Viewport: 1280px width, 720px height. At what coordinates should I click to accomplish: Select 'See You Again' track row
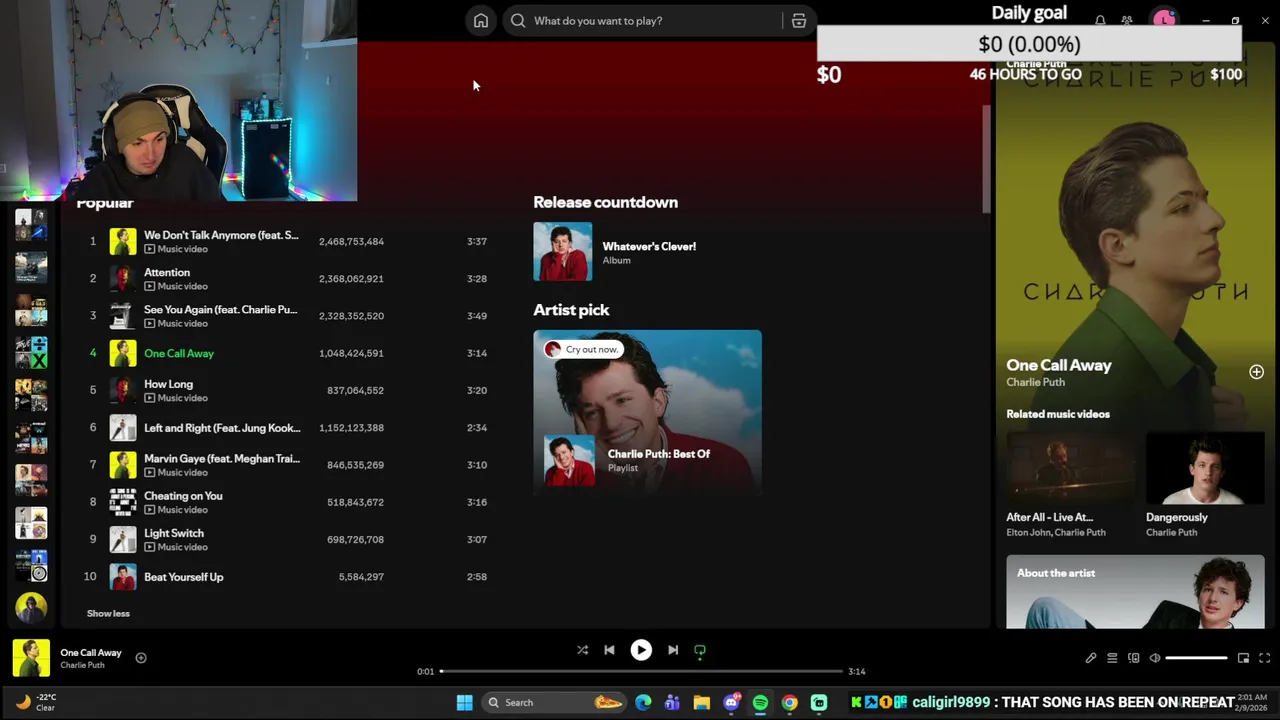tap(285, 316)
